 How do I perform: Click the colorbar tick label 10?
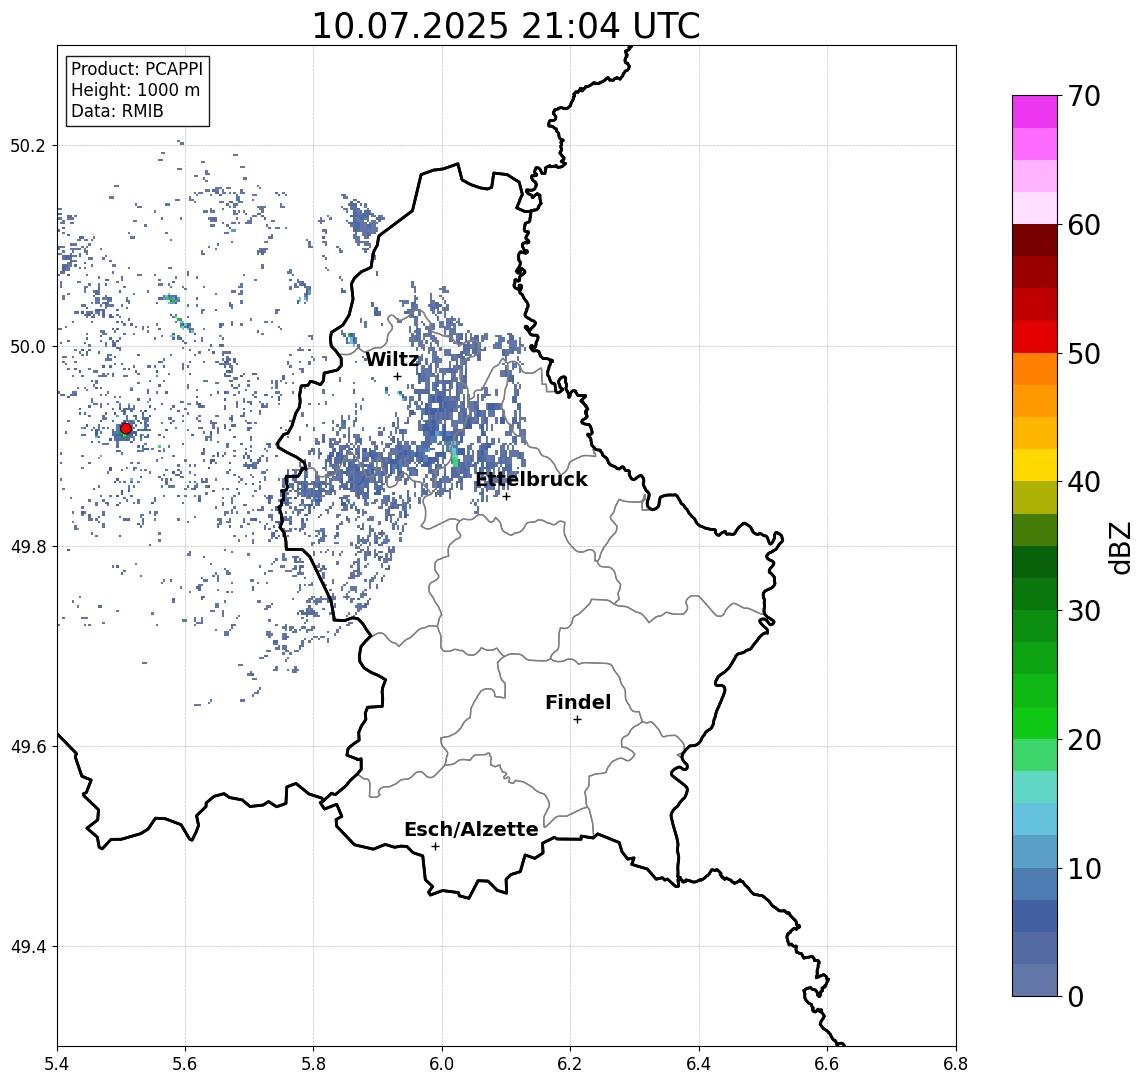1084,868
